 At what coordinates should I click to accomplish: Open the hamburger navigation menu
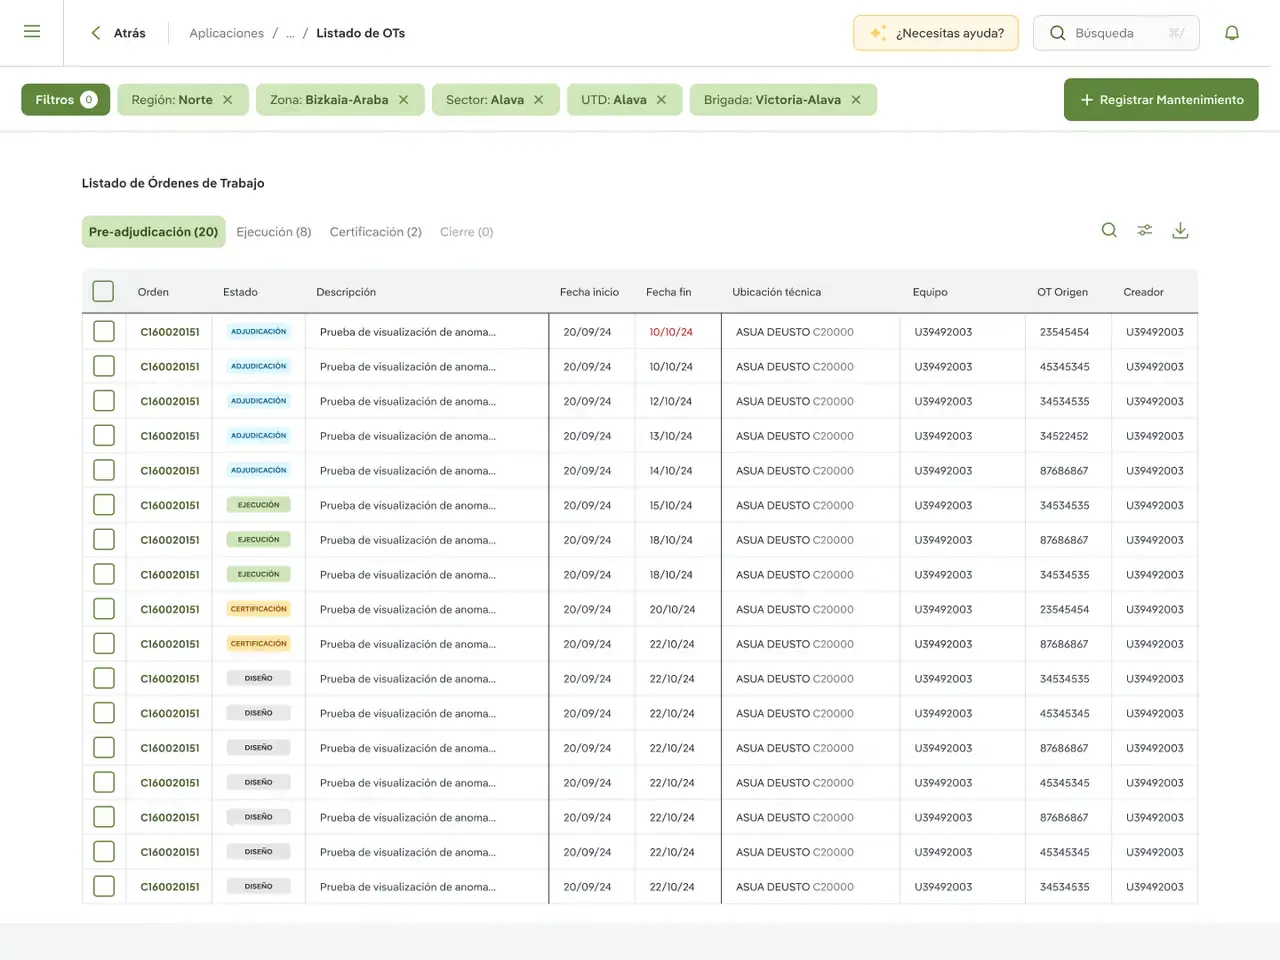pyautogui.click(x=32, y=32)
